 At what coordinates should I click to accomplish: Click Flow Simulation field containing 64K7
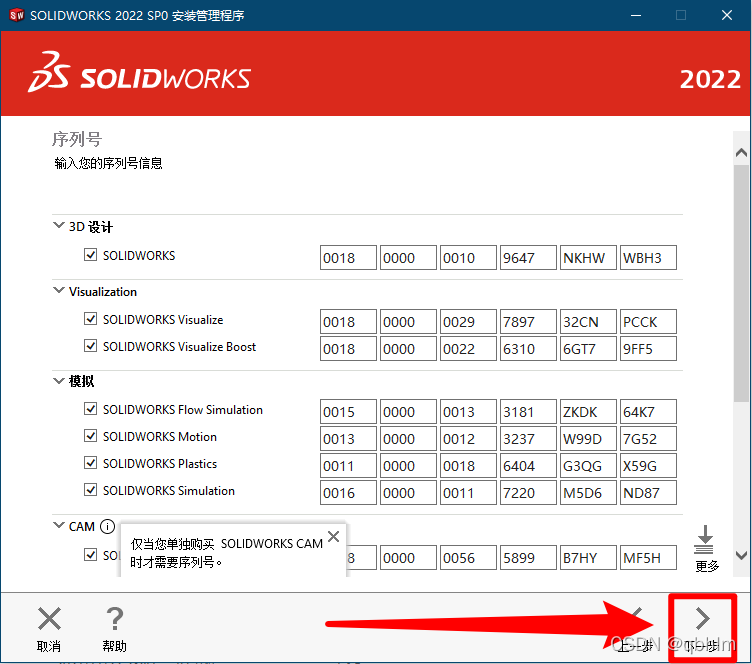pos(648,412)
